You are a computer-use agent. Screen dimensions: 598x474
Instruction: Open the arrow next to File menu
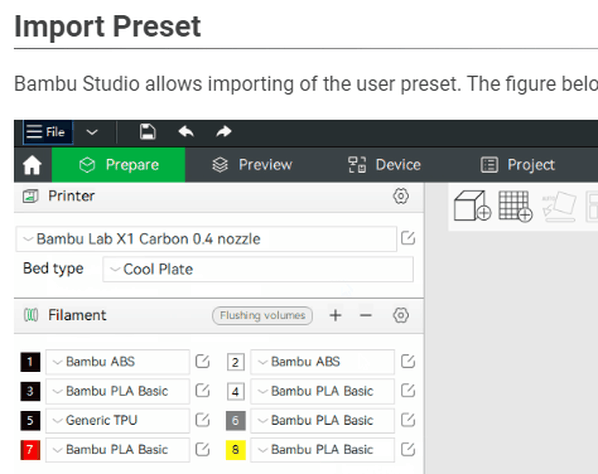click(92, 132)
